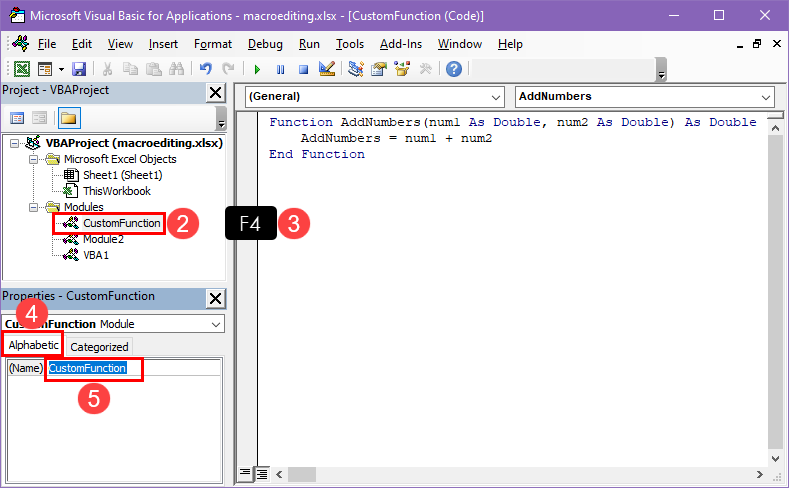Click the View Microsoft Excel toolbar icon

(22, 69)
